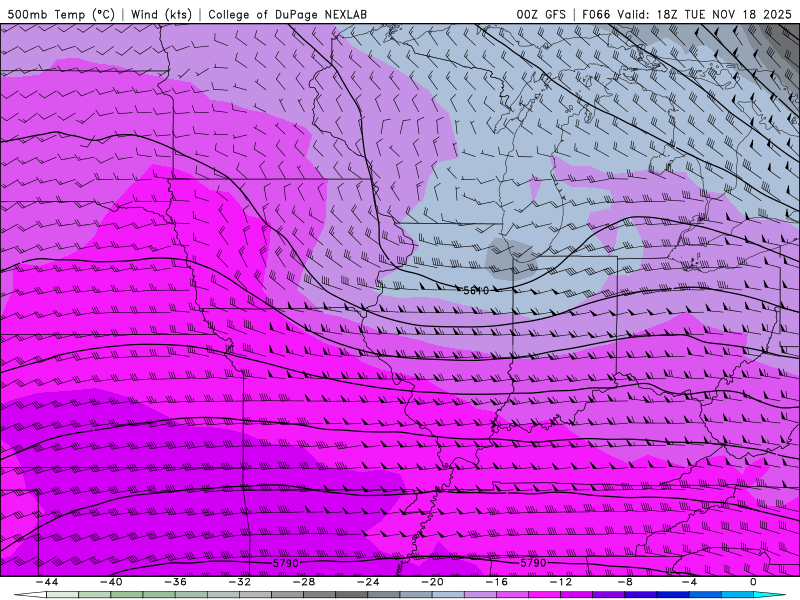The height and width of the screenshot is (600, 800).
Task: Click the dark gray cold pocket above 5610
Action: (511, 259)
